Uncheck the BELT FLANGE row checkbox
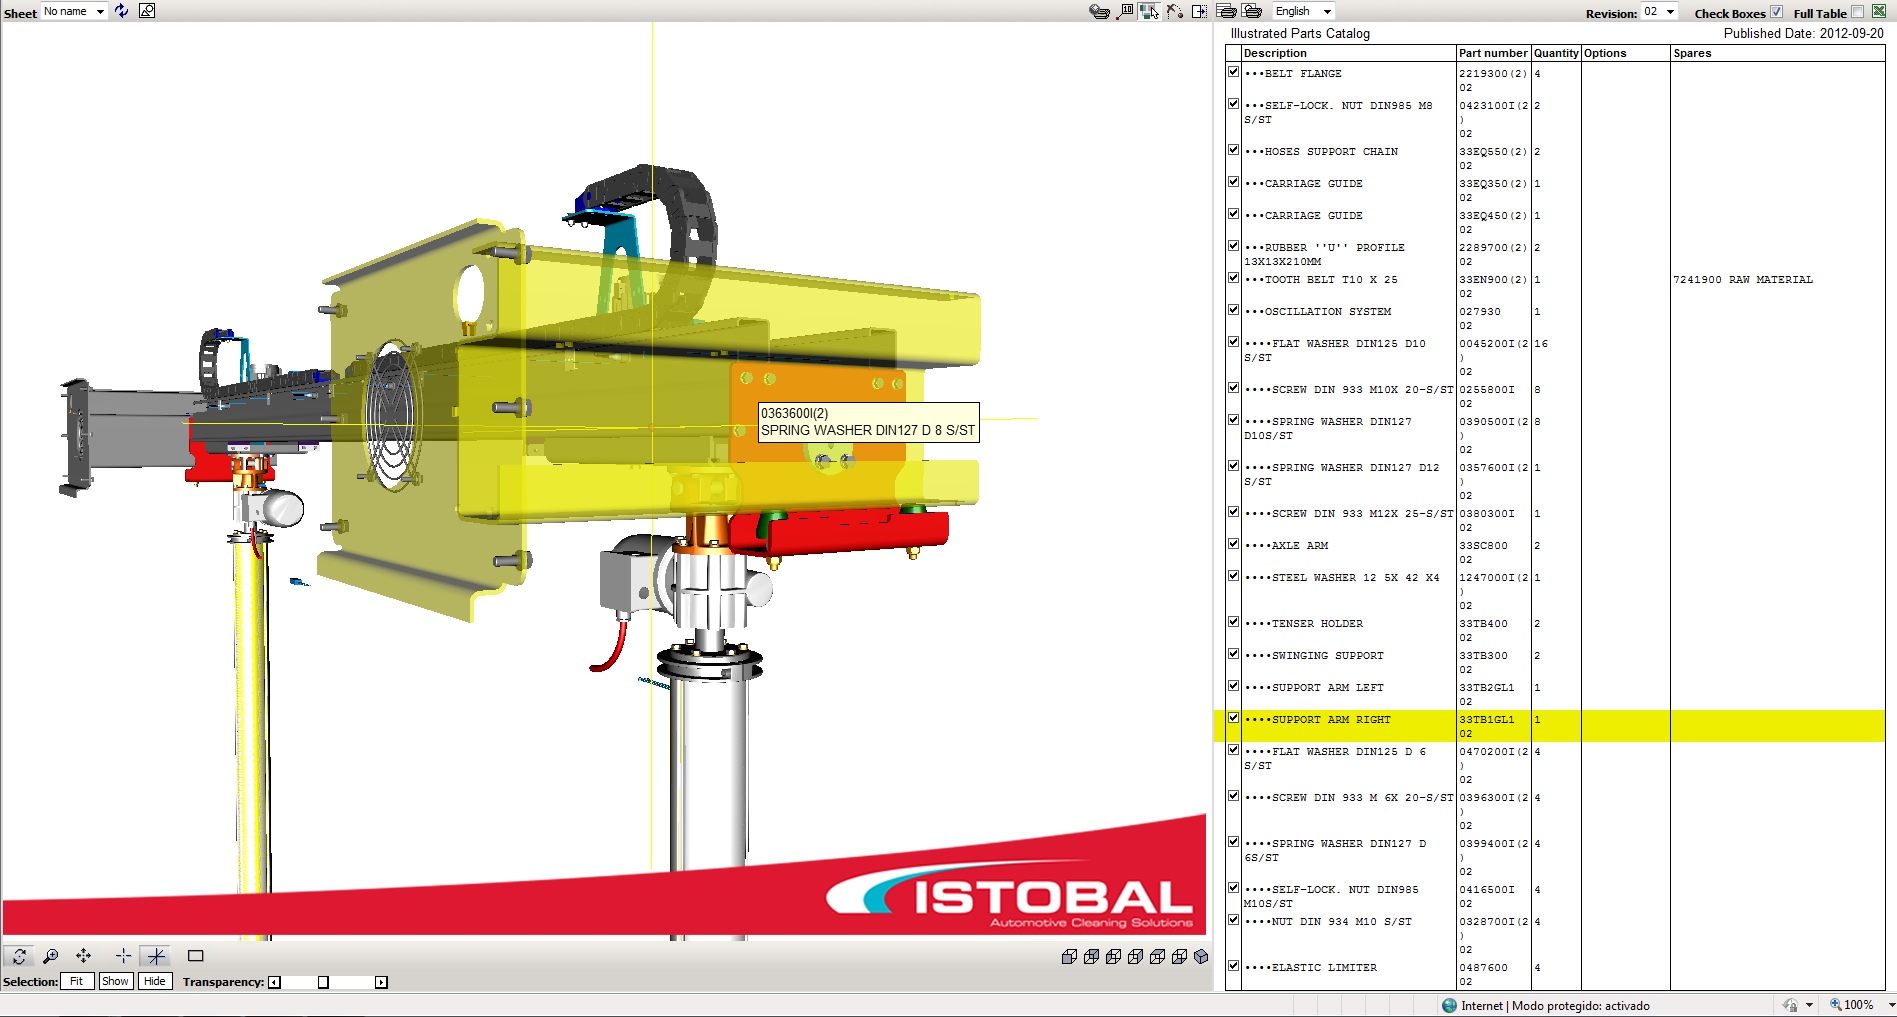This screenshot has width=1897, height=1017. (1233, 72)
